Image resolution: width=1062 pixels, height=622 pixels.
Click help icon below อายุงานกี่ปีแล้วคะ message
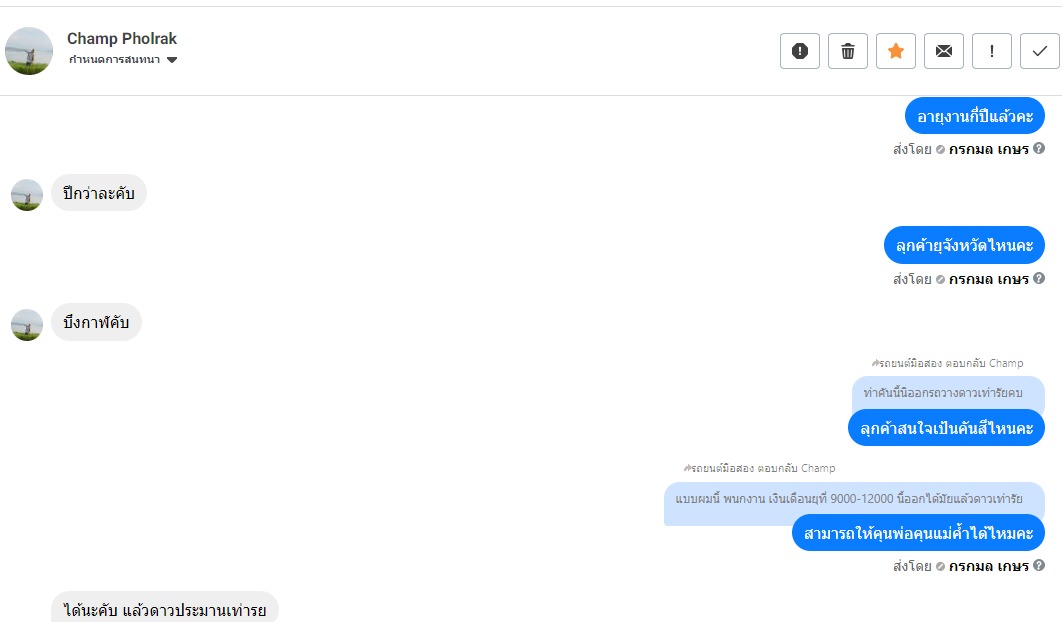pos(1039,149)
